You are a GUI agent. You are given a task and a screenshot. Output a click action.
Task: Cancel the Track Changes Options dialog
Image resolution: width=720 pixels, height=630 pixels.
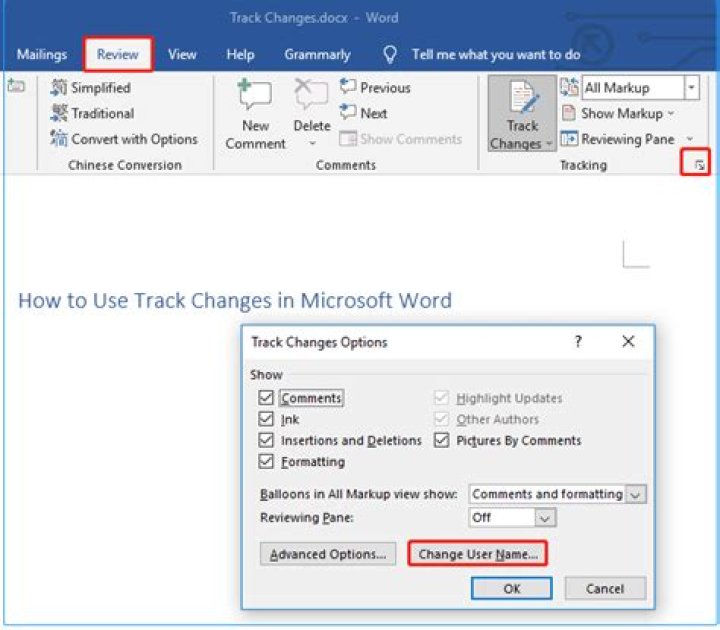coord(605,588)
